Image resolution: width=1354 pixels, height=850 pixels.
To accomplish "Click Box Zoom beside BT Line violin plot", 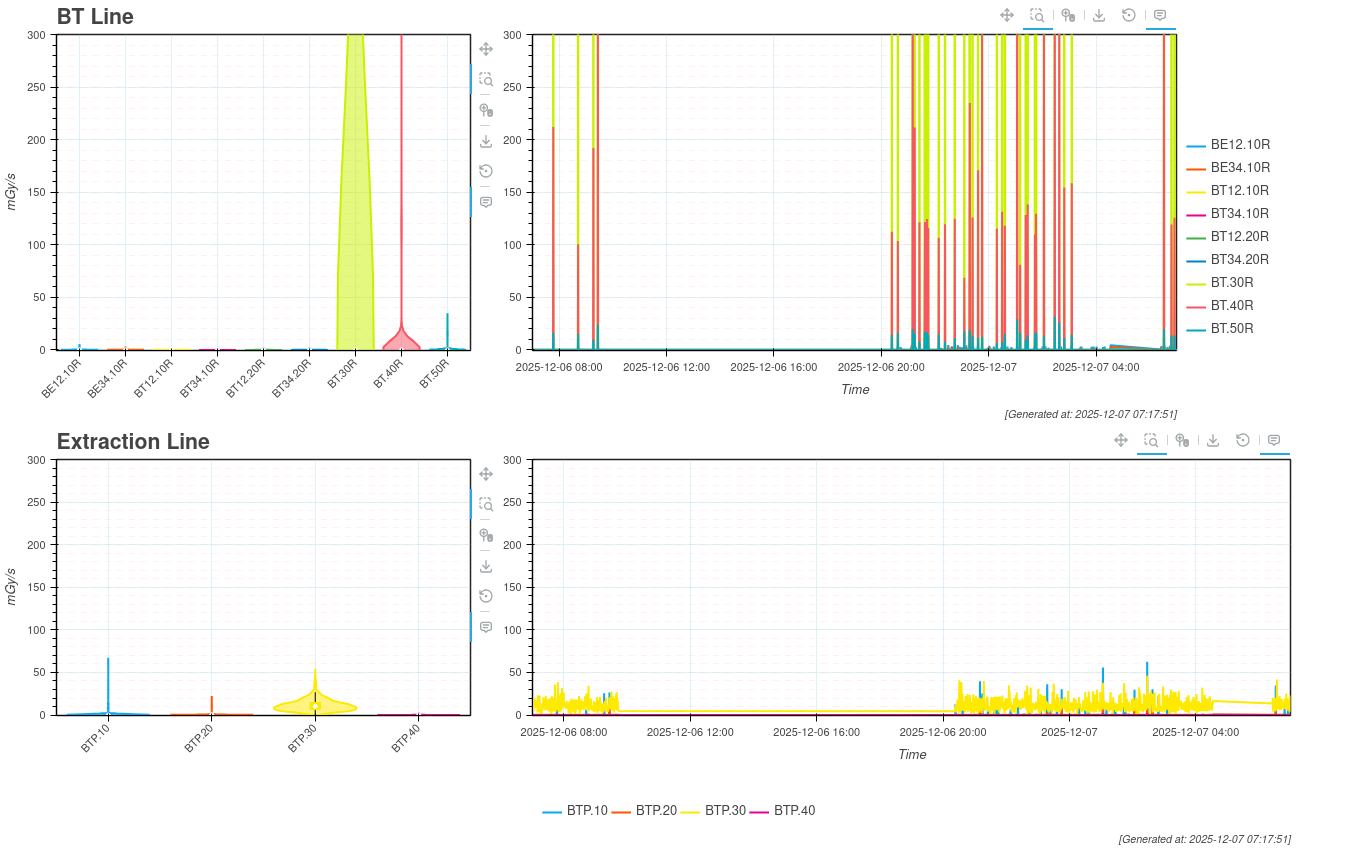I will point(486,79).
